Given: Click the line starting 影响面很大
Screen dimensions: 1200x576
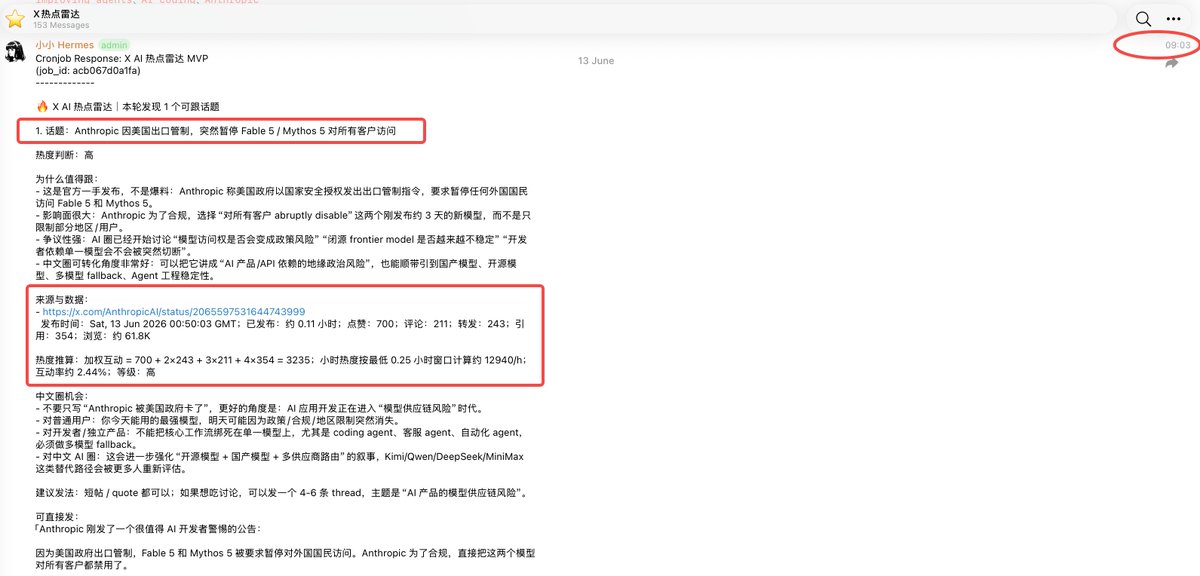Looking at the screenshot, I should (285, 220).
